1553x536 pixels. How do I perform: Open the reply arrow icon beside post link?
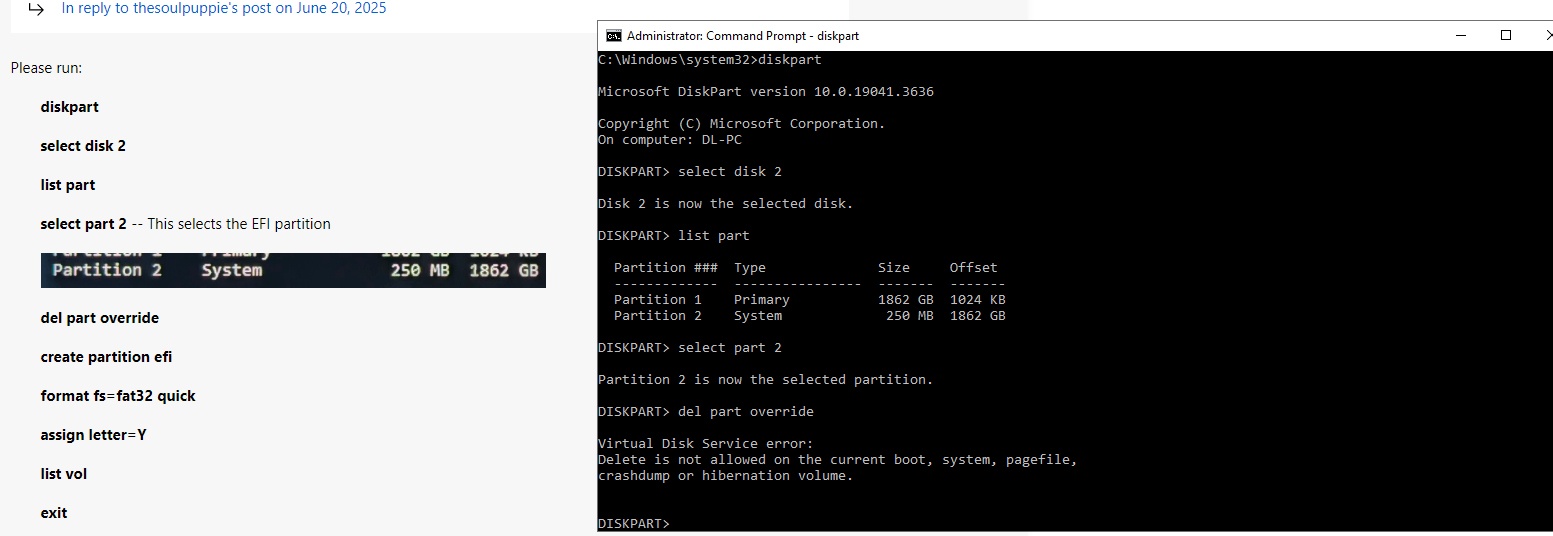click(36, 9)
